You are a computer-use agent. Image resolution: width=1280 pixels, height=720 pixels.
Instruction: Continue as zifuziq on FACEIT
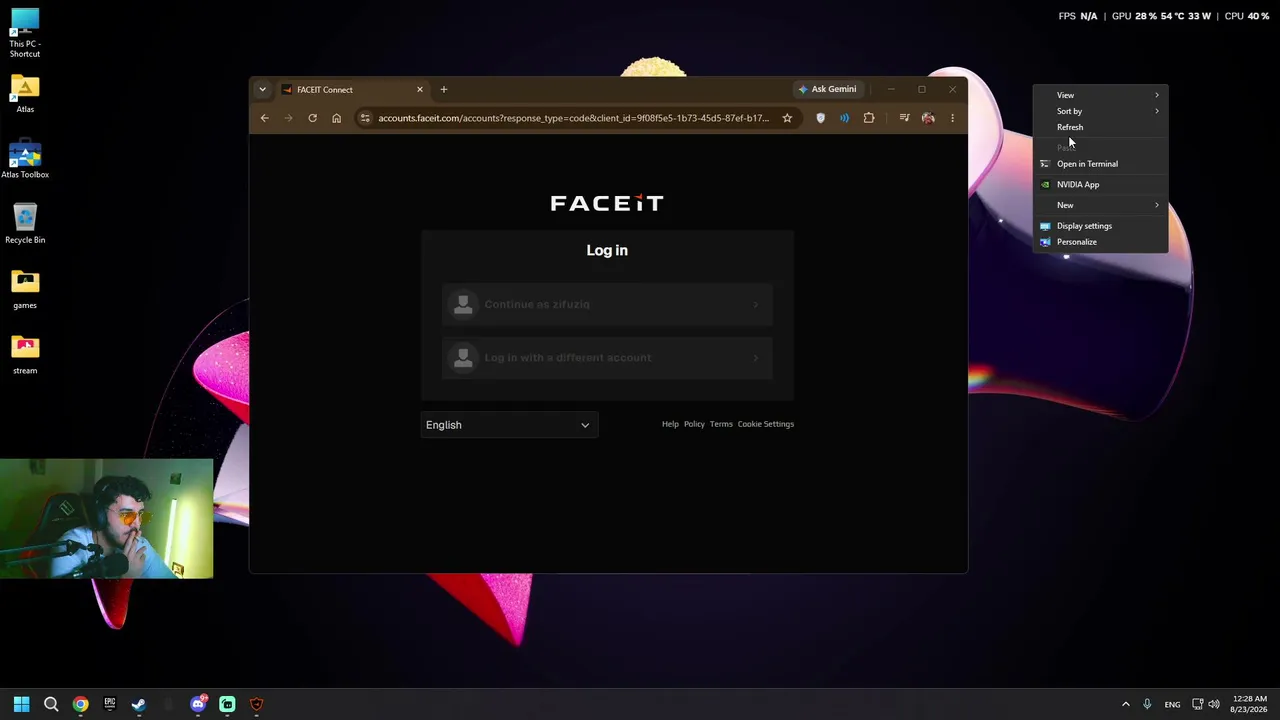(x=607, y=304)
